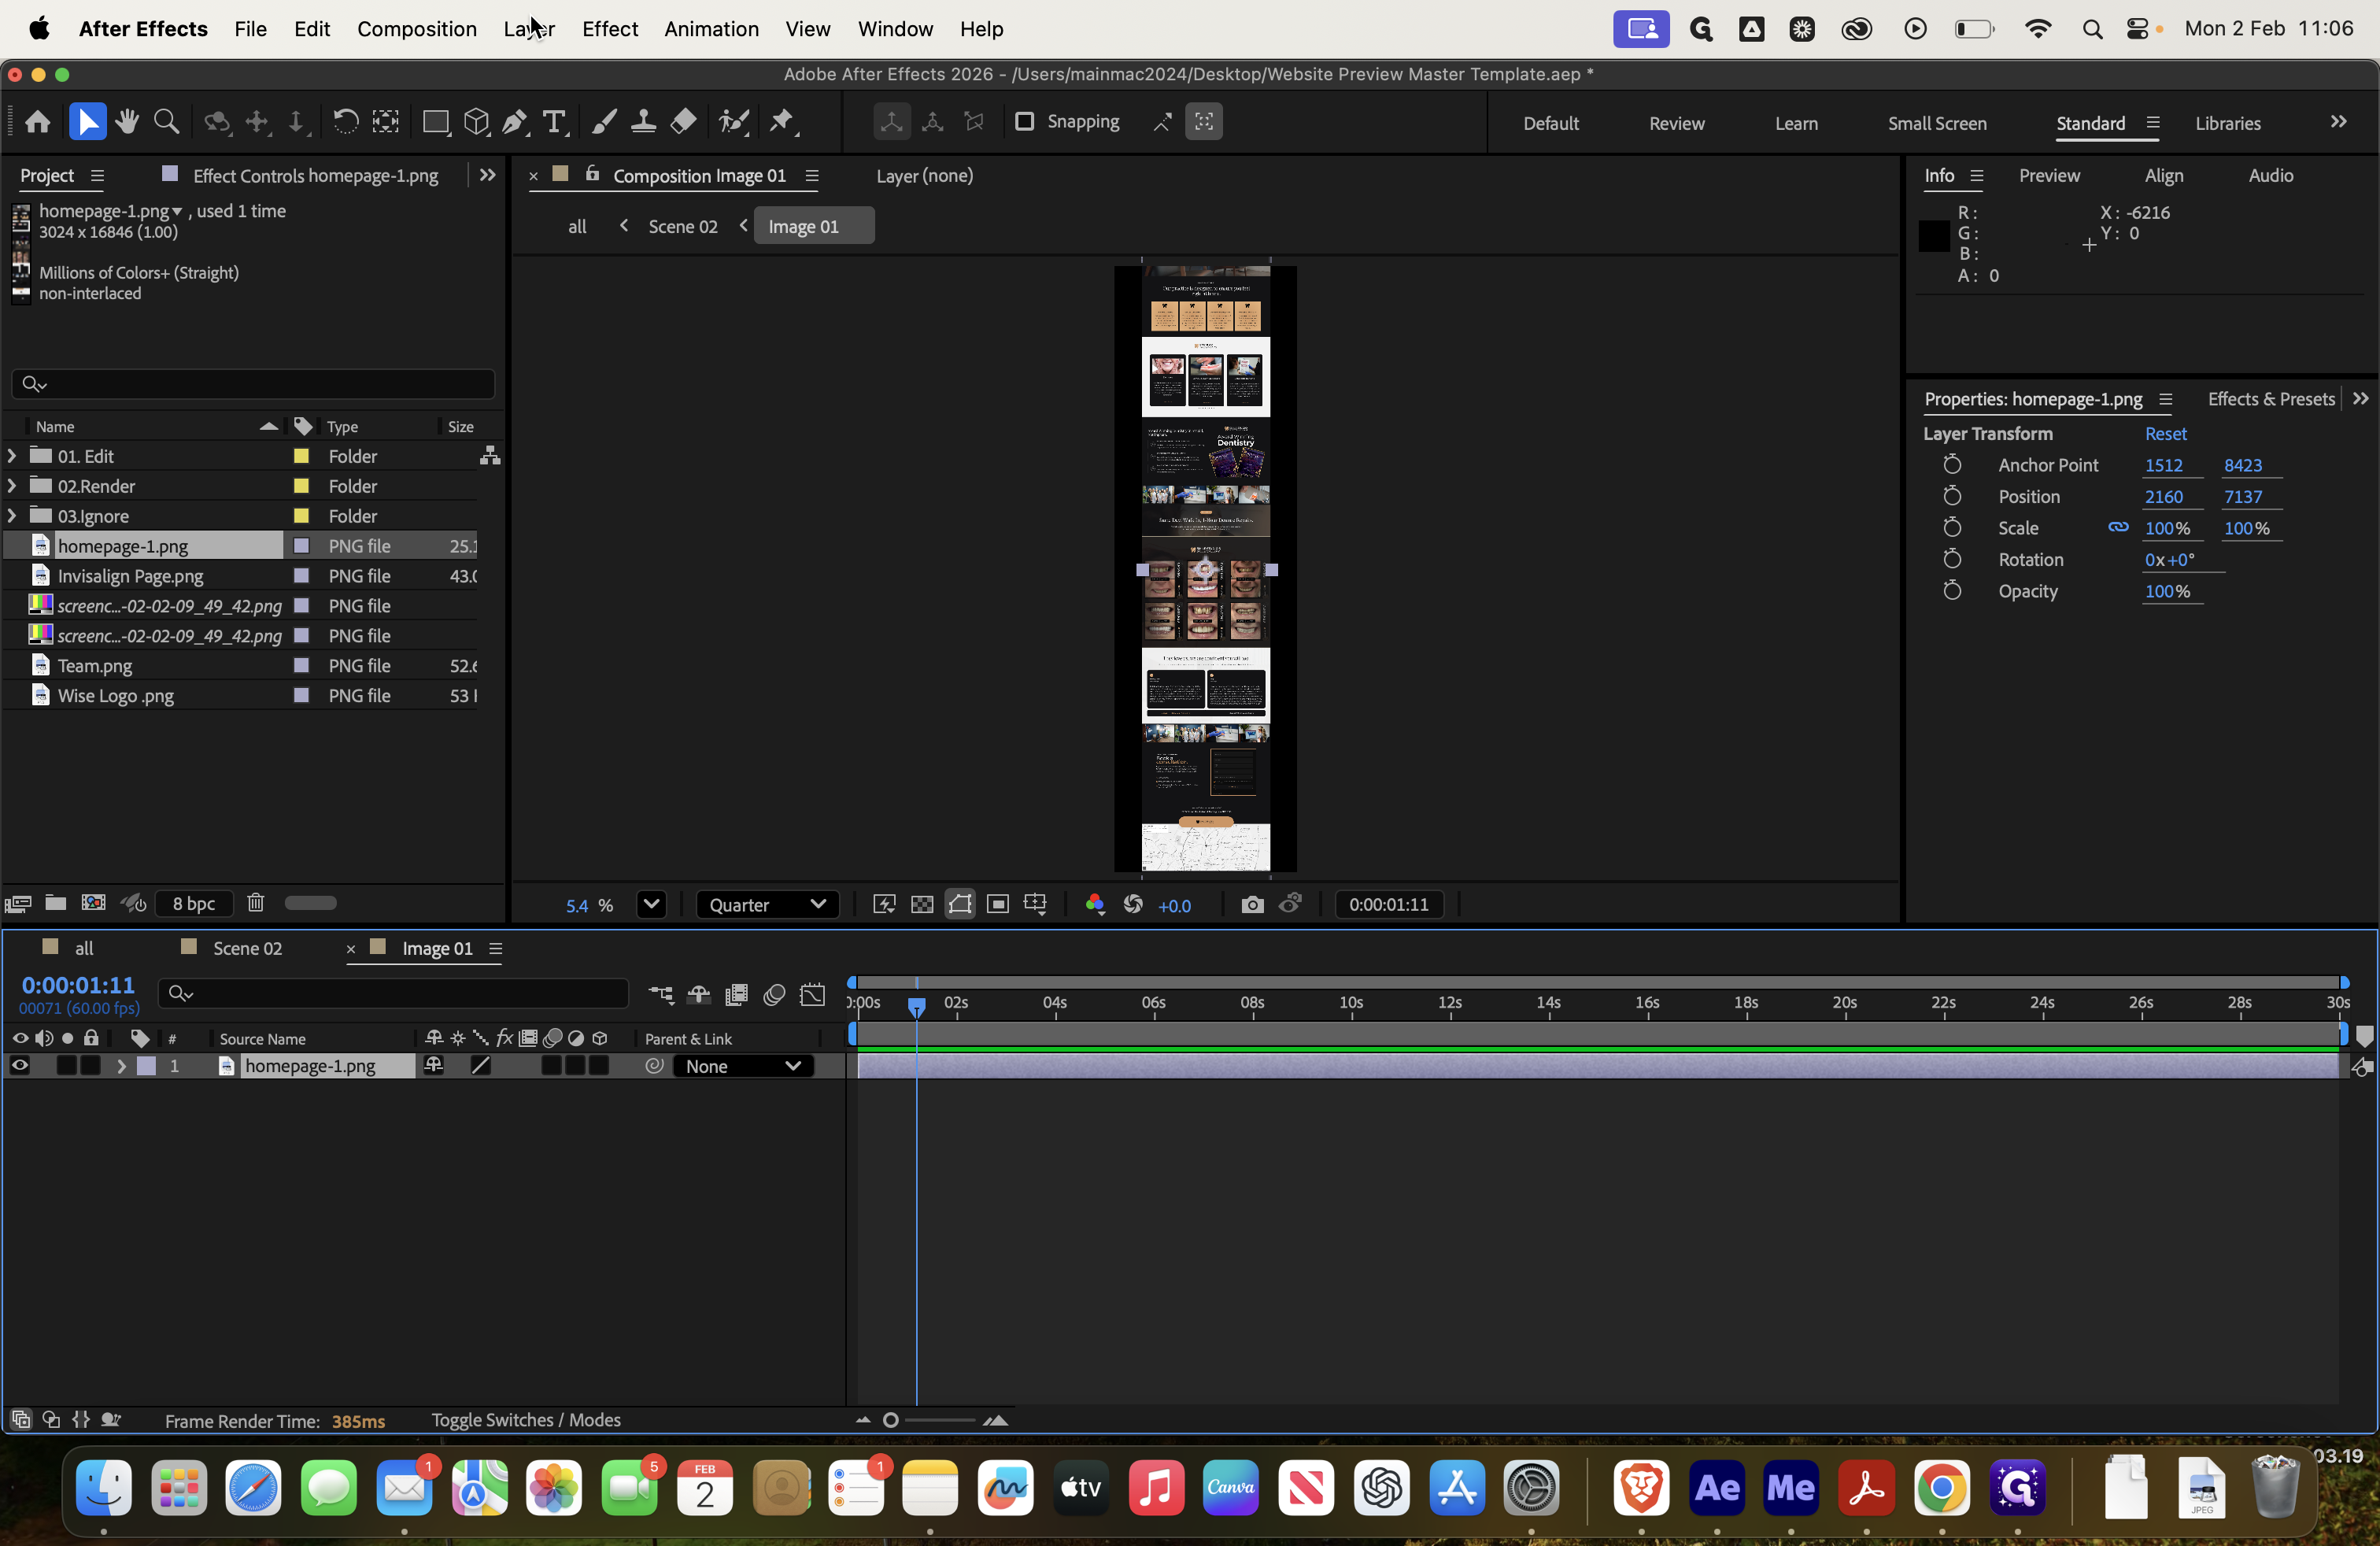
Task: Select the Hand tool in the toolbar
Action: coord(127,122)
